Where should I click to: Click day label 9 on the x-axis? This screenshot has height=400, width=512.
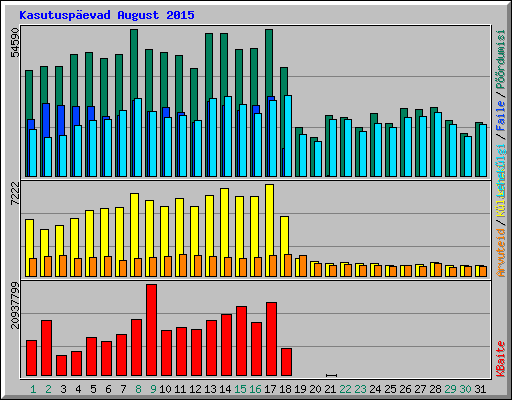click(153, 389)
